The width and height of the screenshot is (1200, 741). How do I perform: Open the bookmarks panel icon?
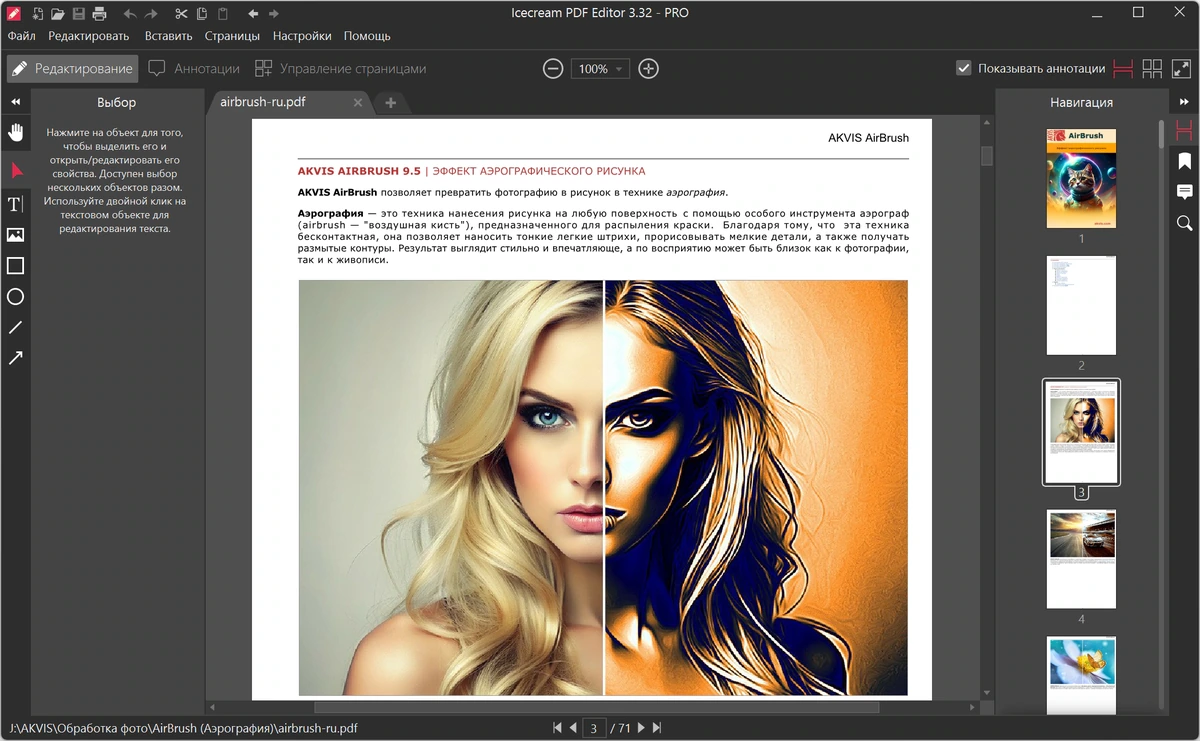1185,161
